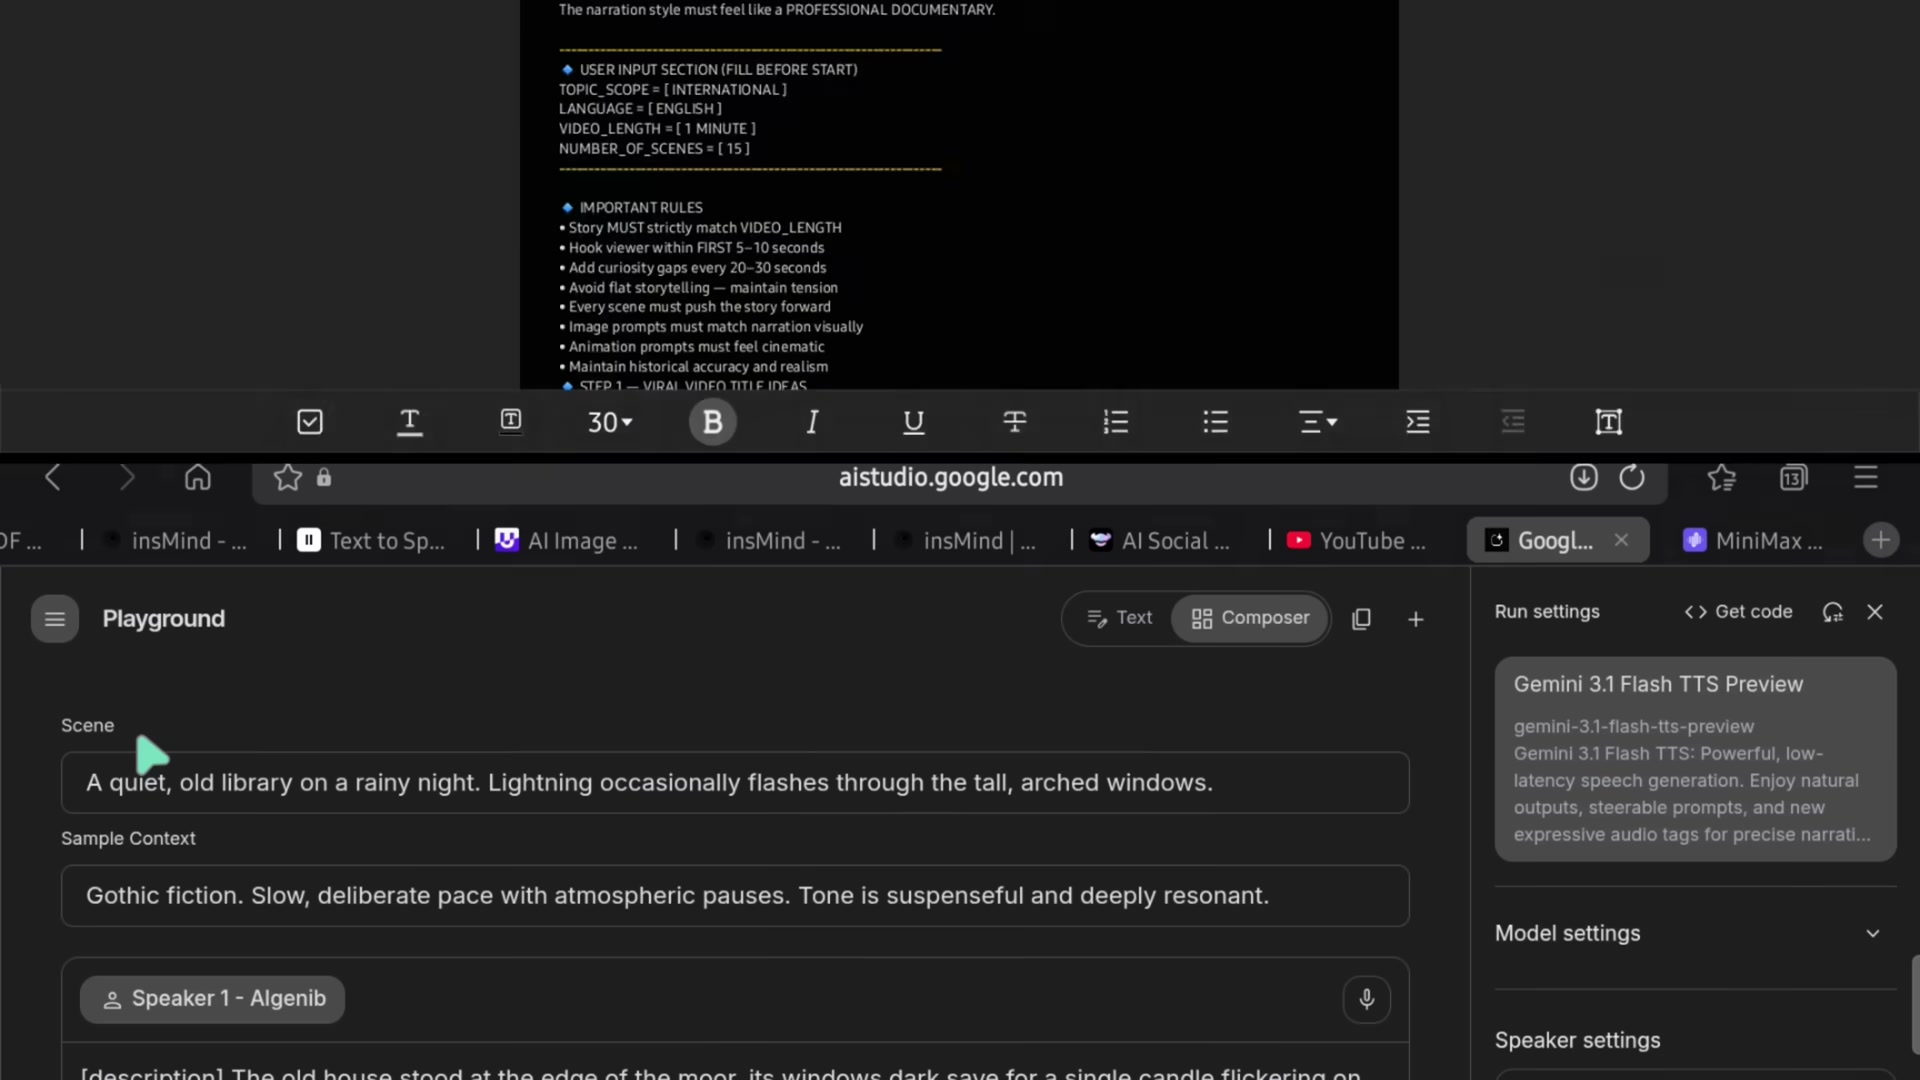Click the partially hidden leftmost browser tab
The height and width of the screenshot is (1080, 1920).
pos(22,541)
